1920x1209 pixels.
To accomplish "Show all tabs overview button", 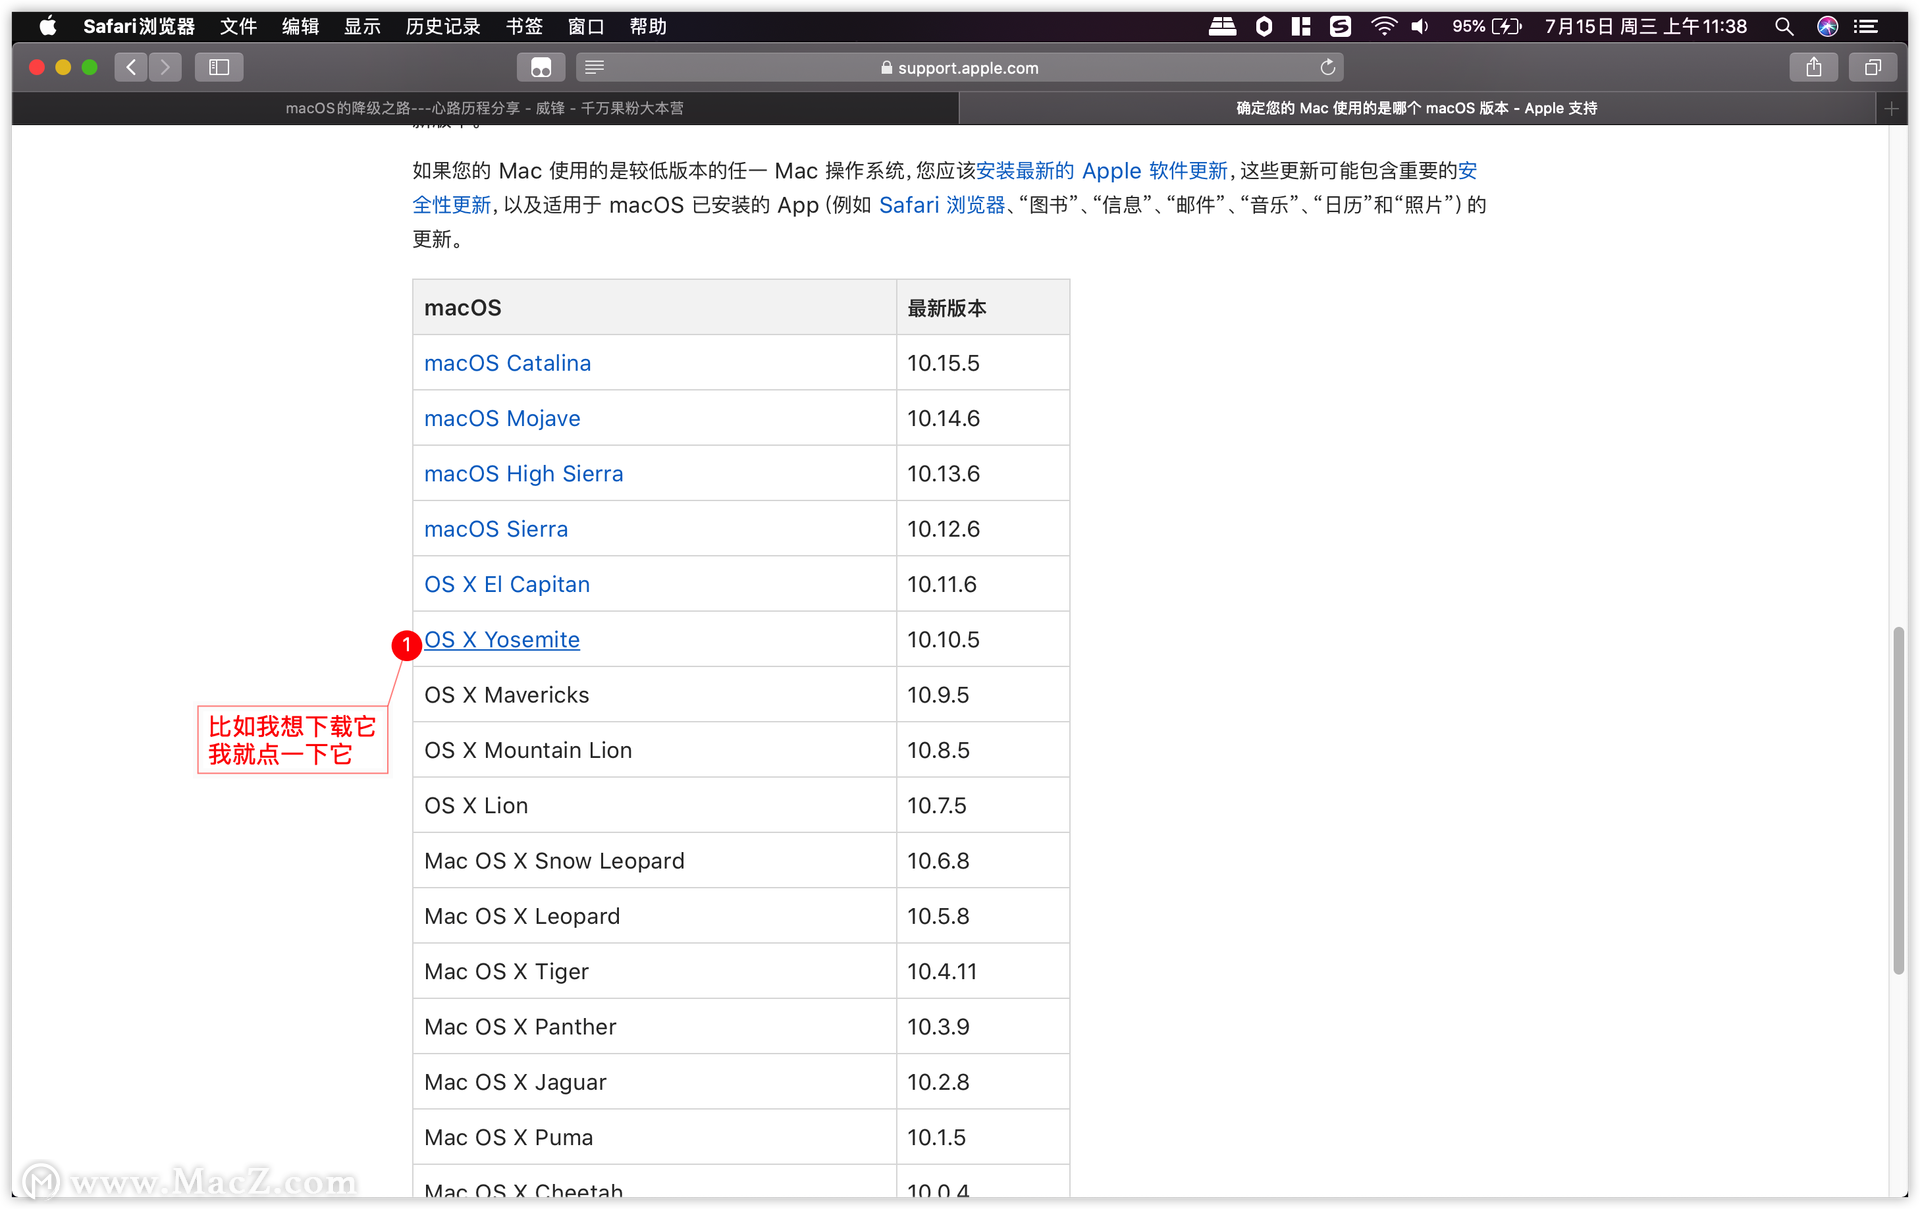I will point(1873,67).
